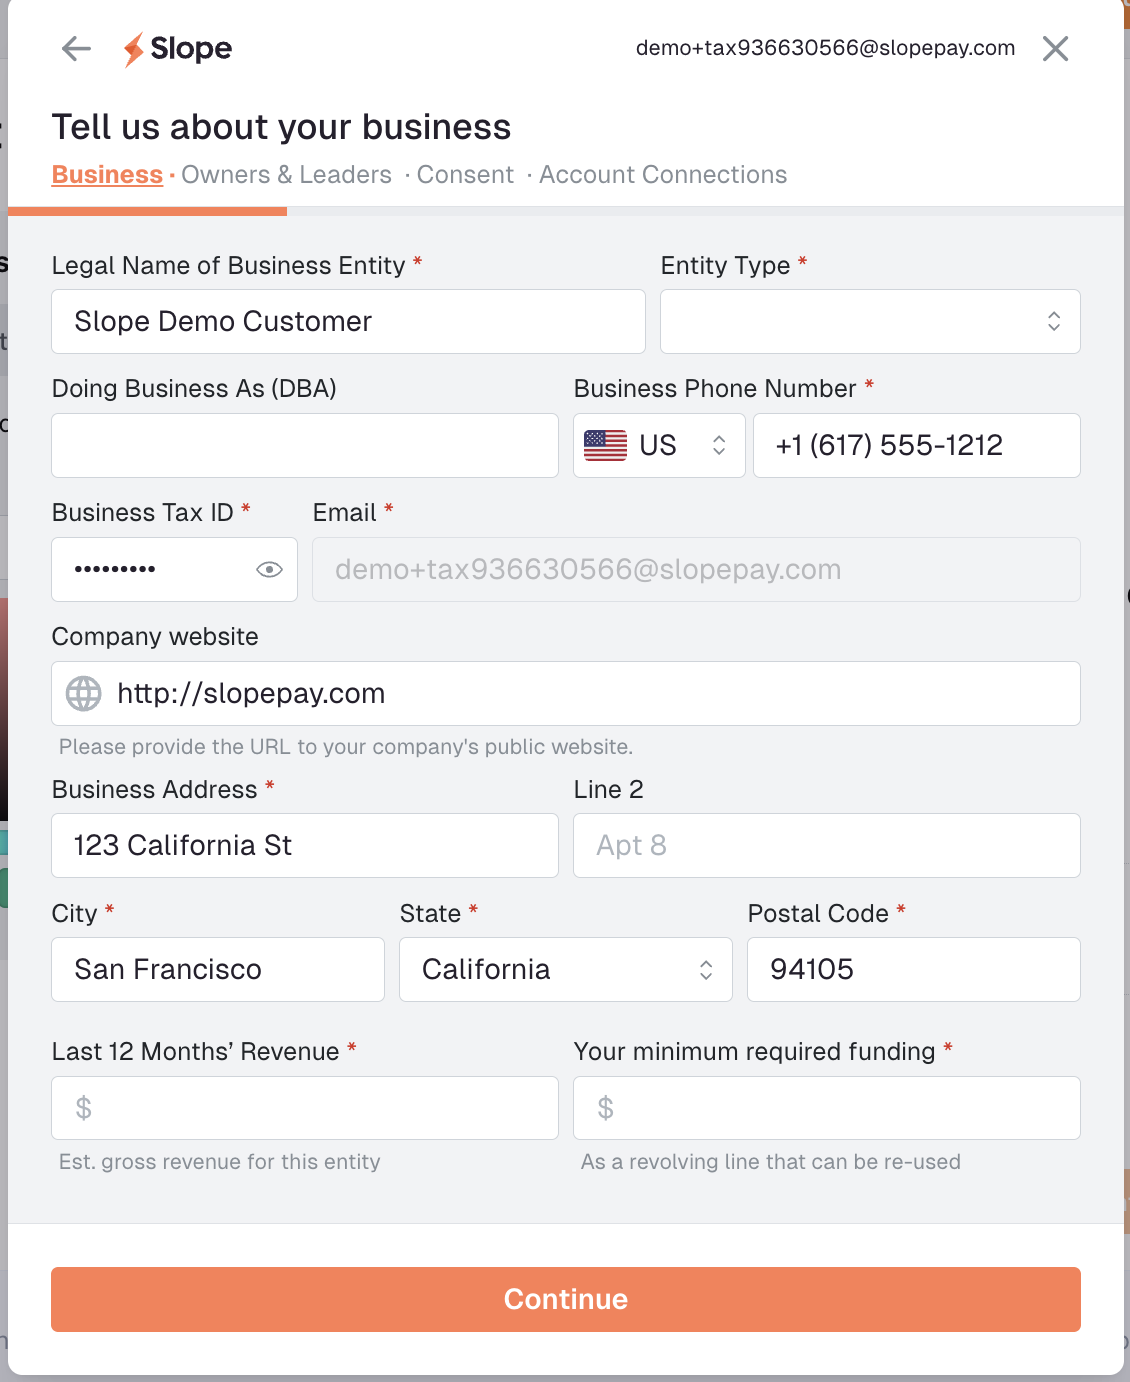Click the orange step progress bar
1130x1382 pixels.
(148, 211)
